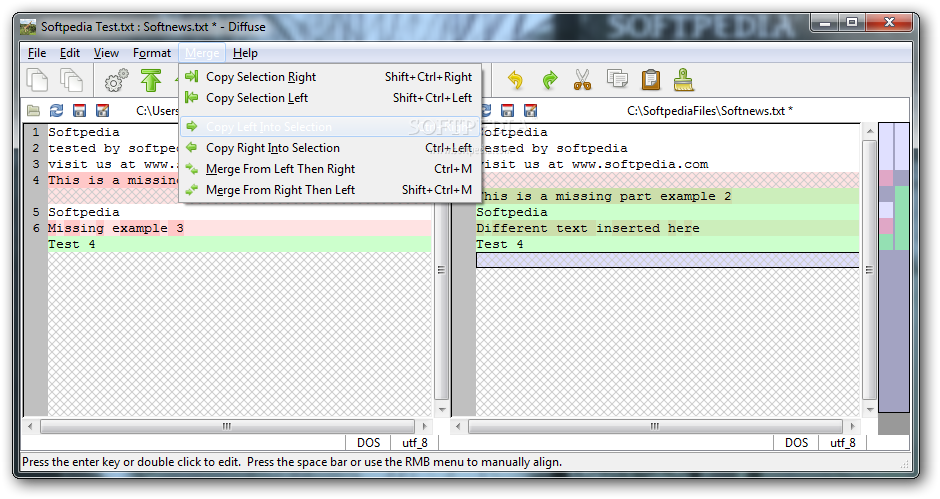Screen dimensions: 940x499
Task: Click scroll-up arrow of right pane
Action: click(x=869, y=130)
